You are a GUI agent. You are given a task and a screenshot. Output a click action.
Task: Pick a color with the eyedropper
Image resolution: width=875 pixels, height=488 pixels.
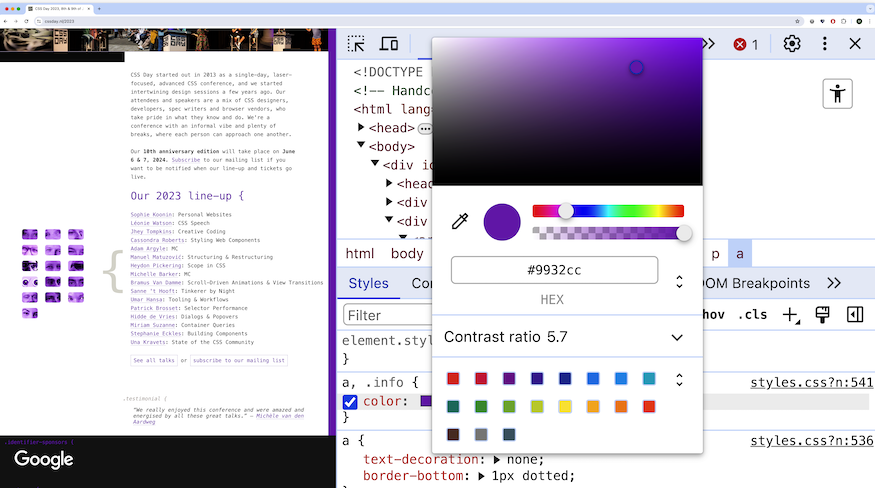pos(460,221)
